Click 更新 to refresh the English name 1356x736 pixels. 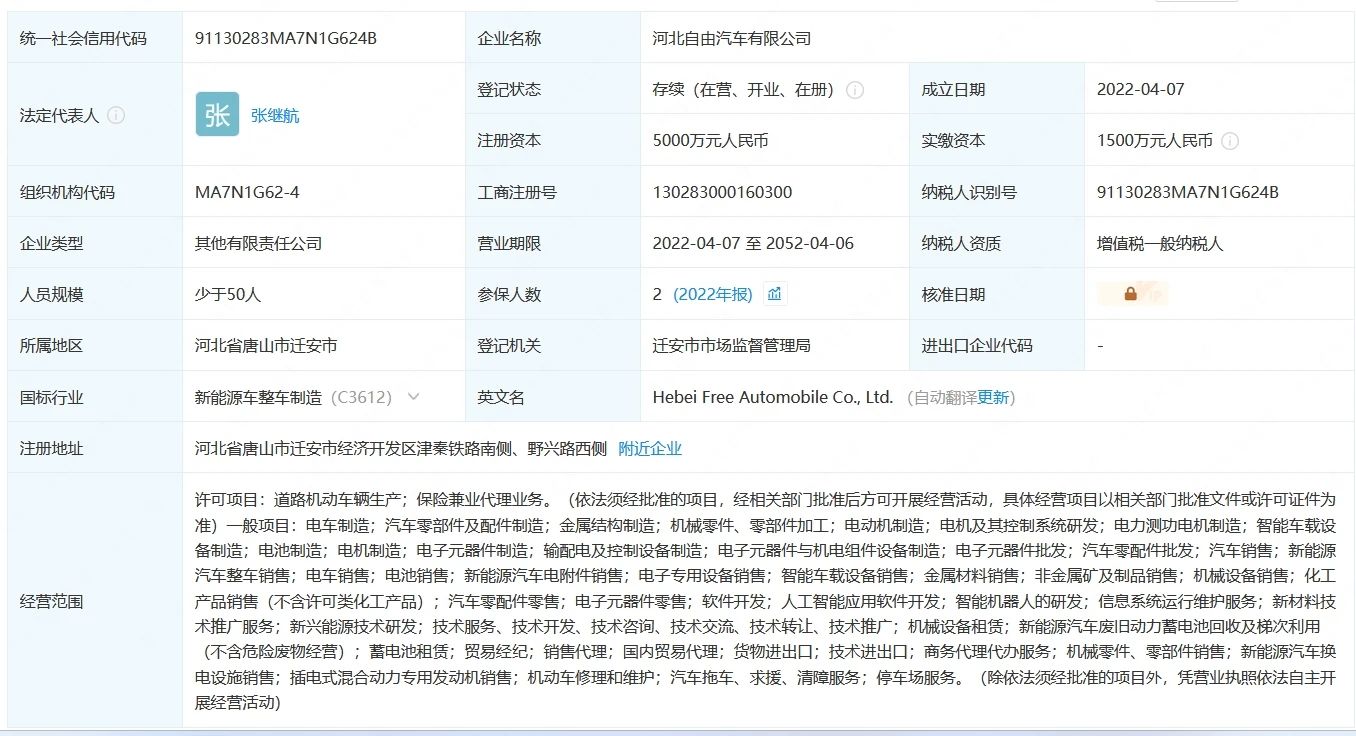(993, 397)
